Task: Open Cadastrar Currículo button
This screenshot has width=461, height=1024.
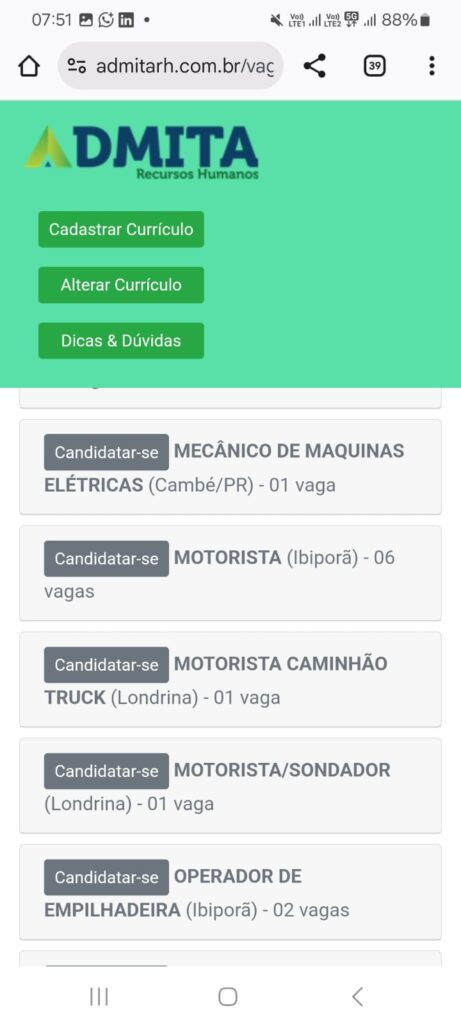Action: 121,229
